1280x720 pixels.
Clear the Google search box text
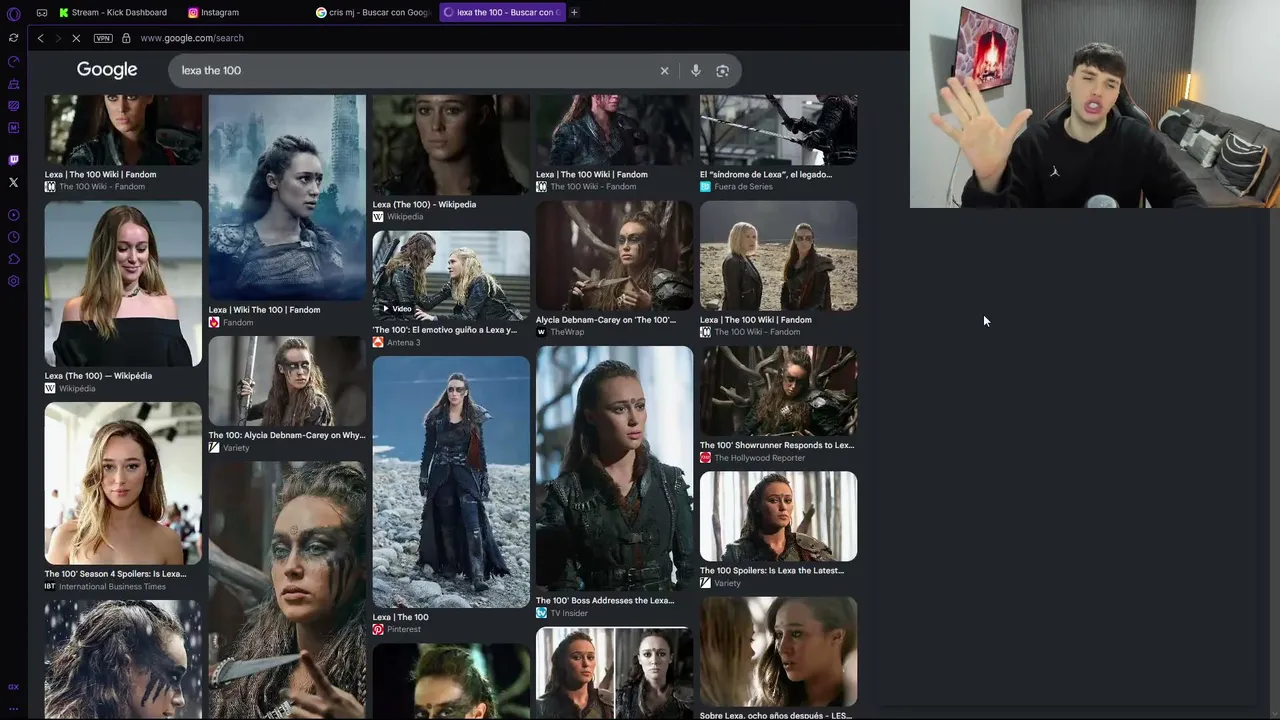coord(664,71)
